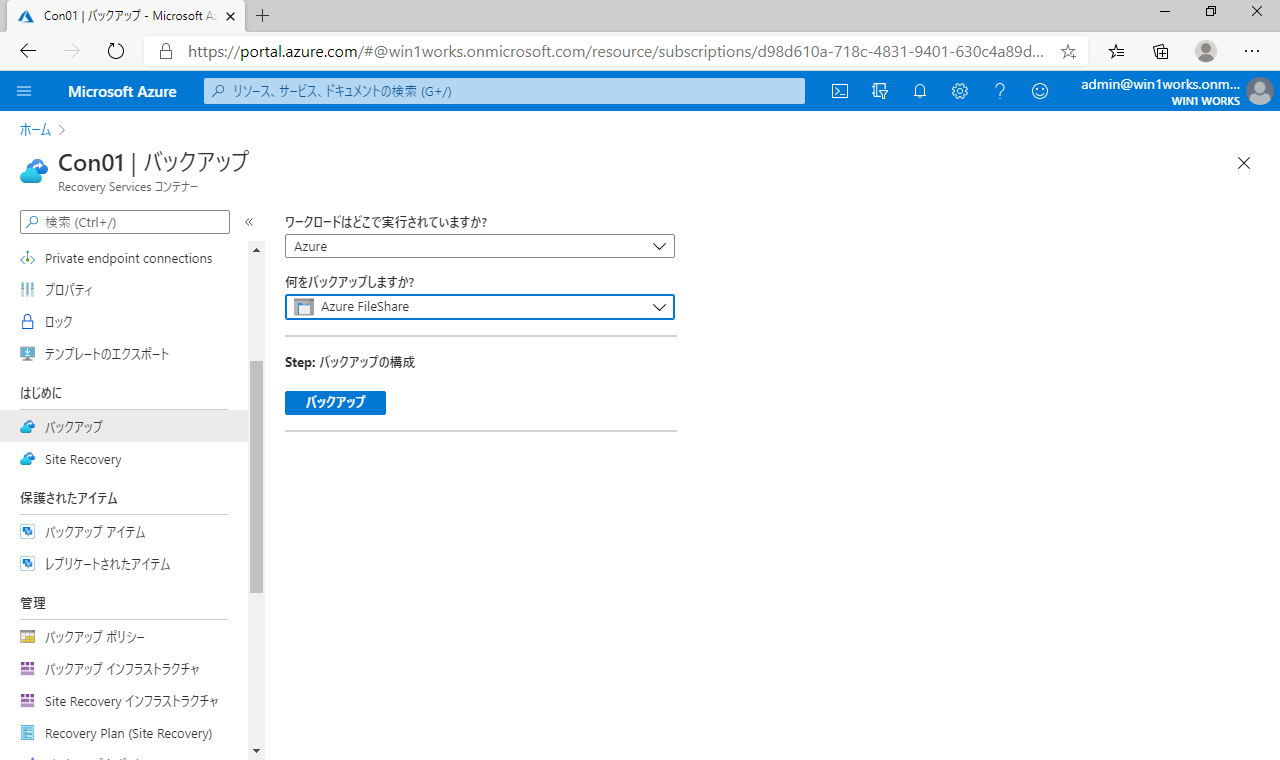The width and height of the screenshot is (1280, 760).
Task: Close the Con01 backup blade
Action: [x=1244, y=163]
